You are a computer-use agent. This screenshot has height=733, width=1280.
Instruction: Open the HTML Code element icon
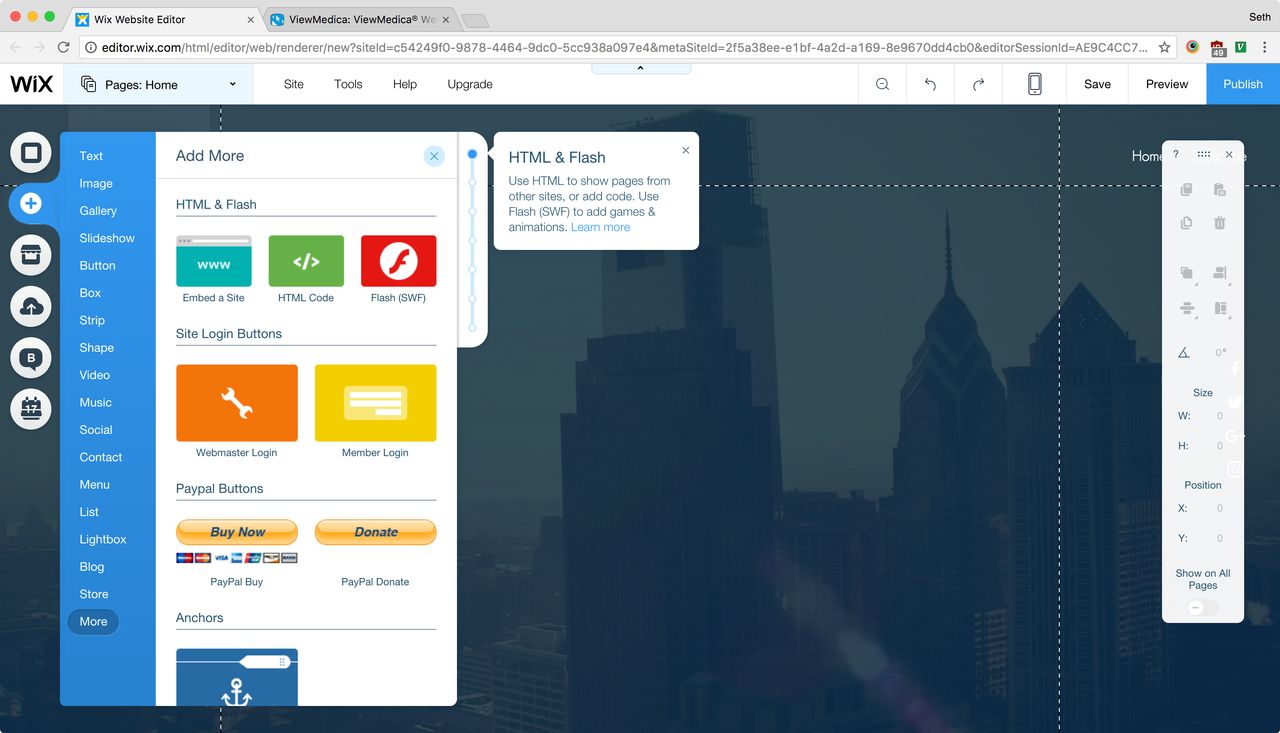click(306, 260)
